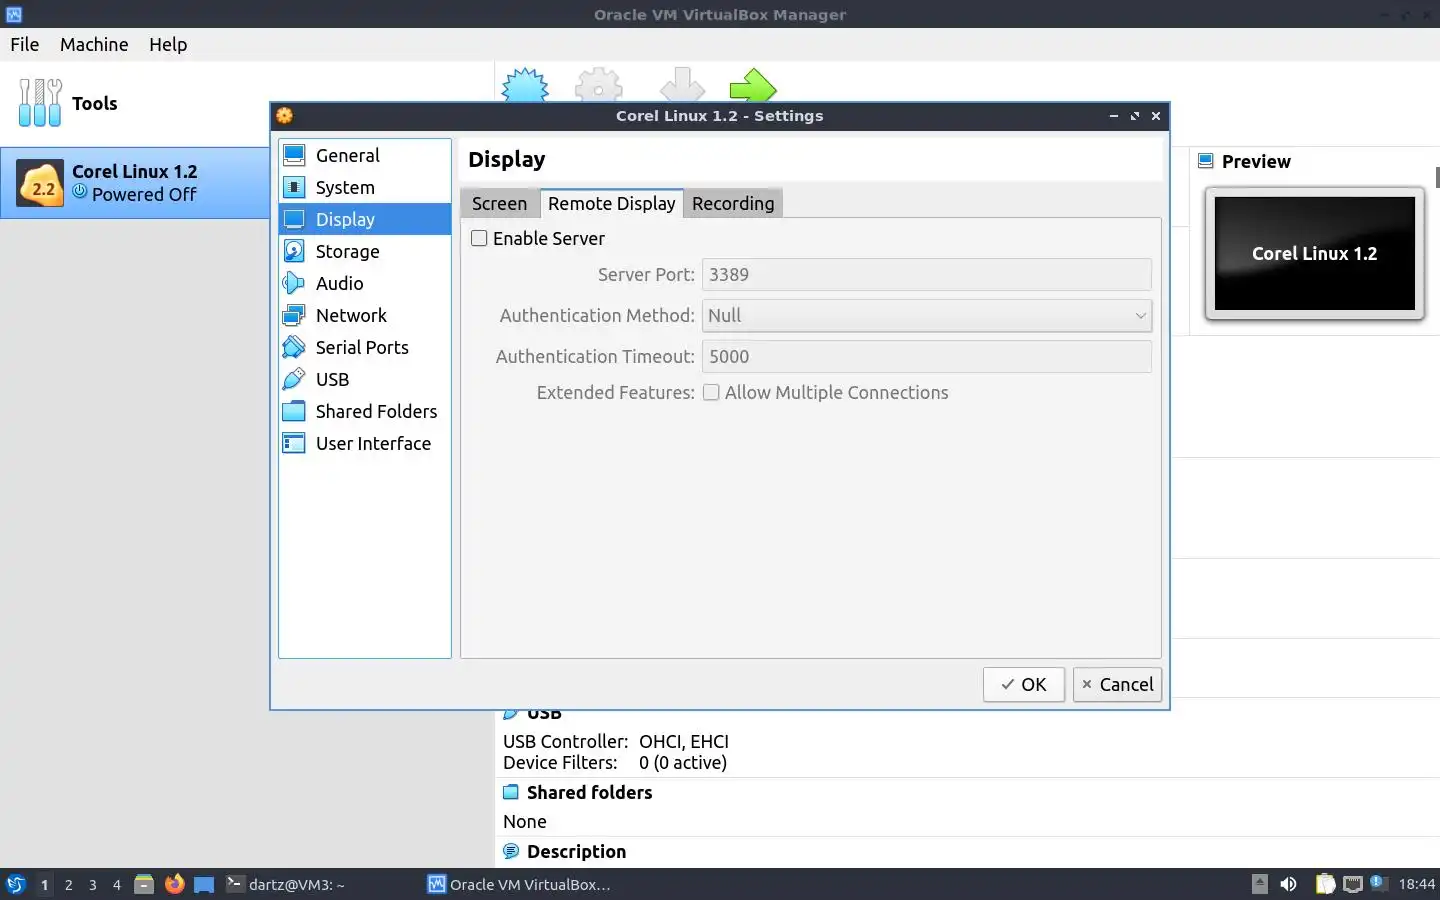Click the Shared folders heading
The image size is (1440, 900).
coord(589,792)
